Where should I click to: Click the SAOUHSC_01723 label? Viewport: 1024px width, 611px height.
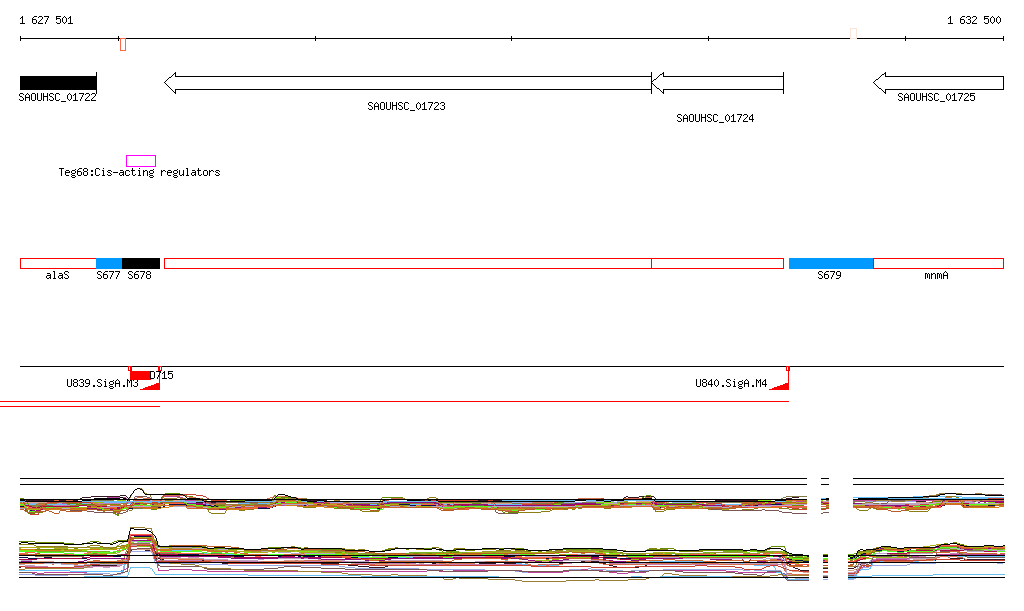click(406, 106)
